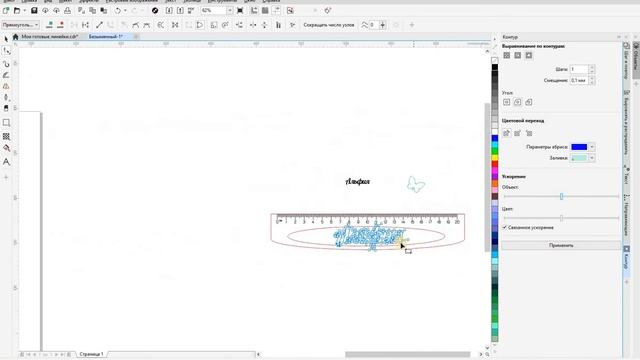
Task: Pick the red swatch in color palette
Action: [495, 164]
